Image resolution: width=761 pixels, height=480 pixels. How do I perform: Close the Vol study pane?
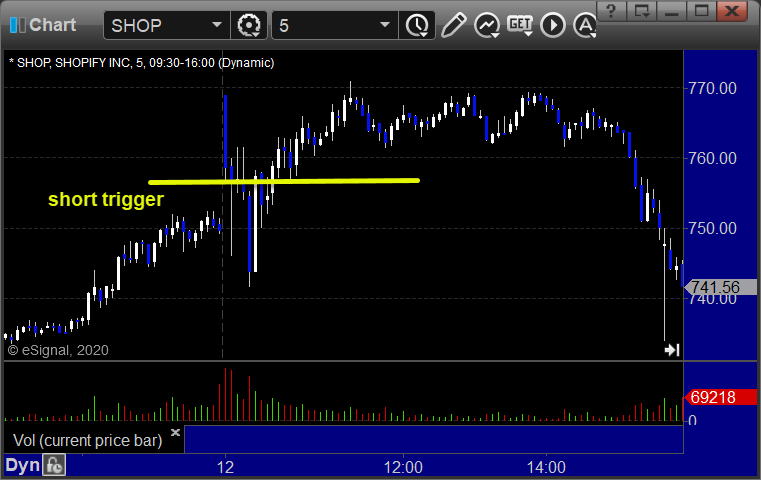175,432
